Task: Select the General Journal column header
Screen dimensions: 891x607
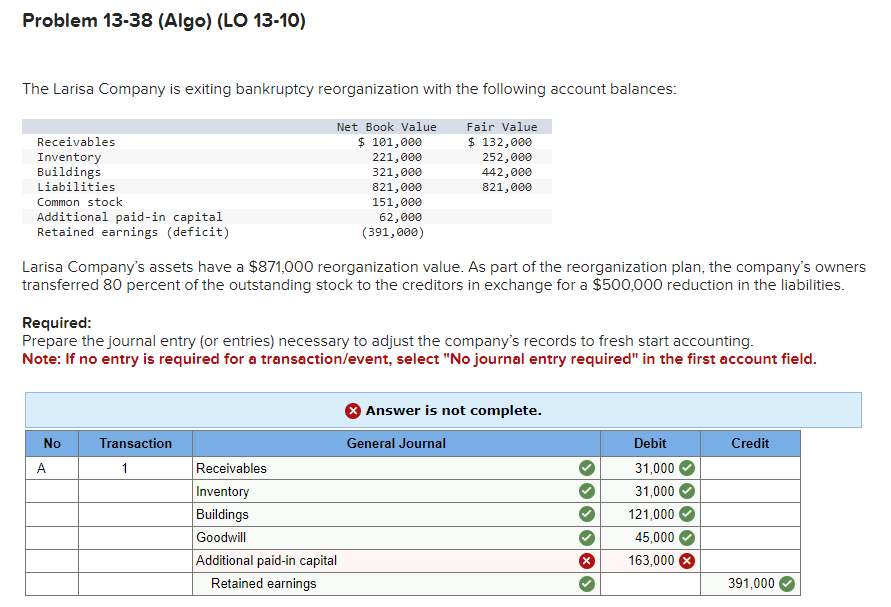Action: [396, 443]
